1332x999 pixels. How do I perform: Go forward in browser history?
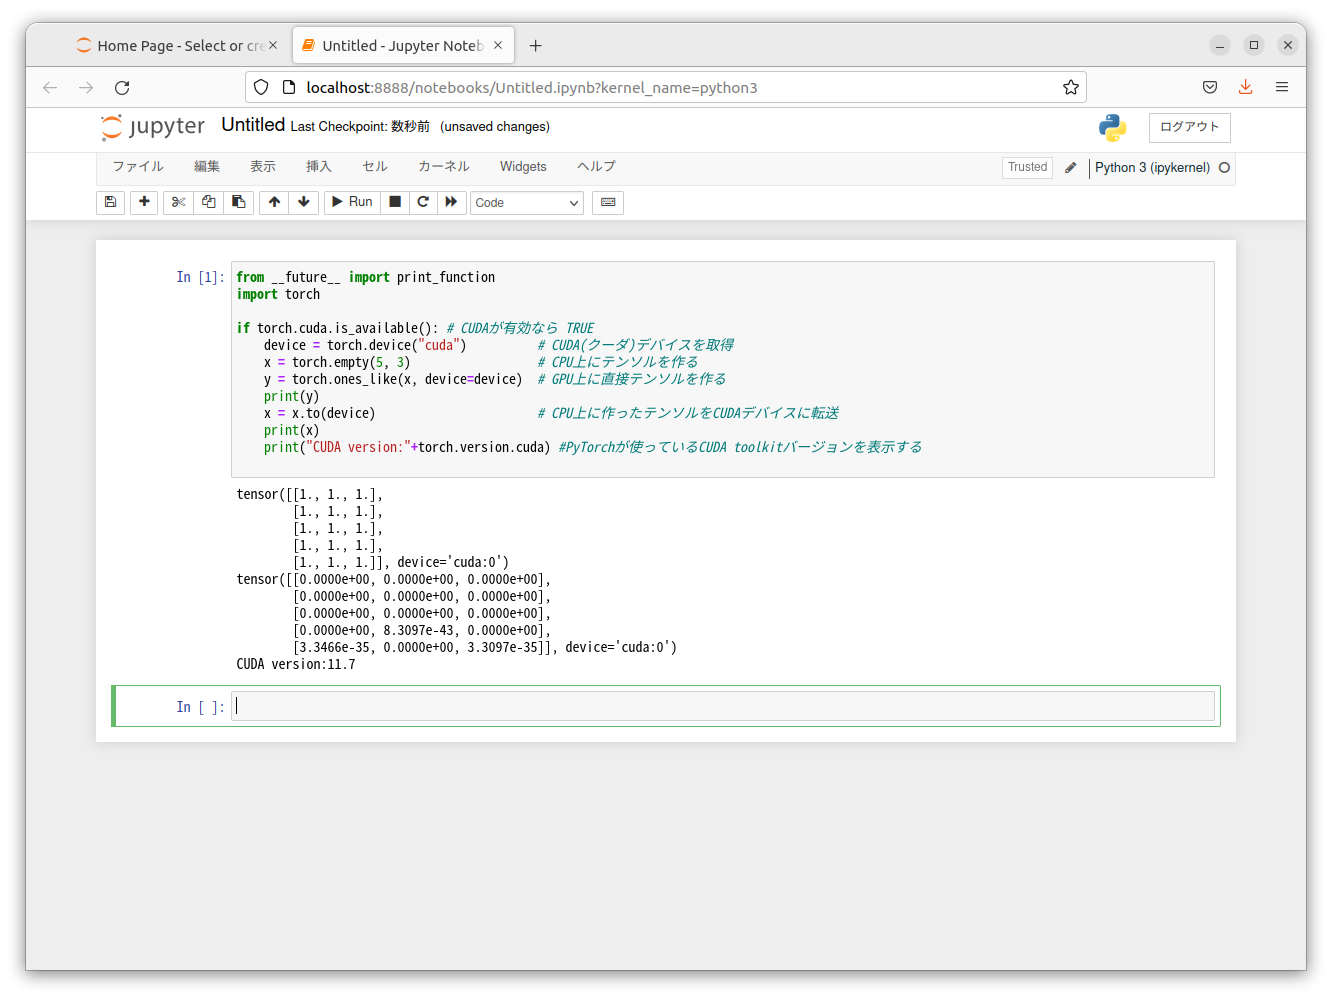pyautogui.click(x=86, y=88)
